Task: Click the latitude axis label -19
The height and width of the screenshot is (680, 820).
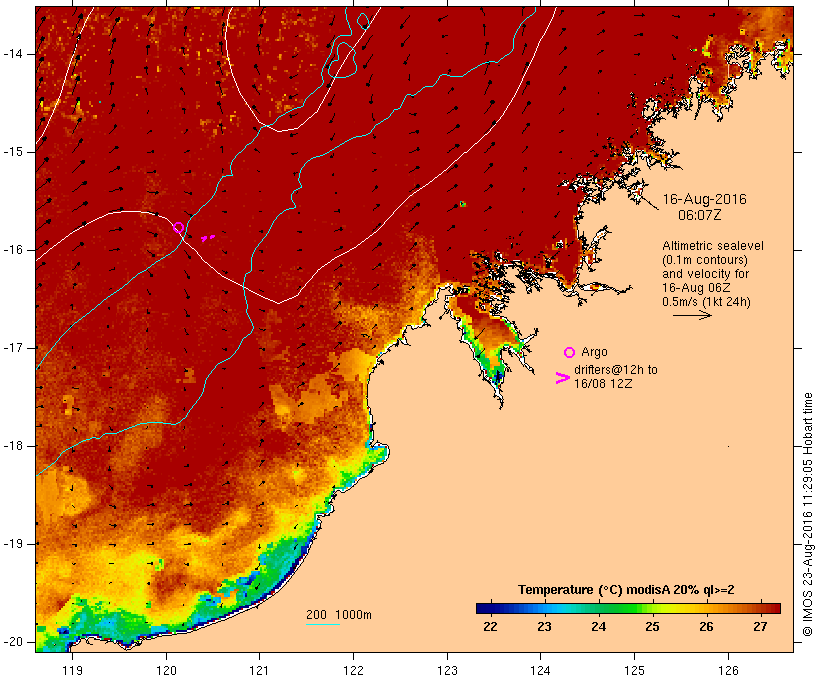Action: pyautogui.click(x=13, y=544)
